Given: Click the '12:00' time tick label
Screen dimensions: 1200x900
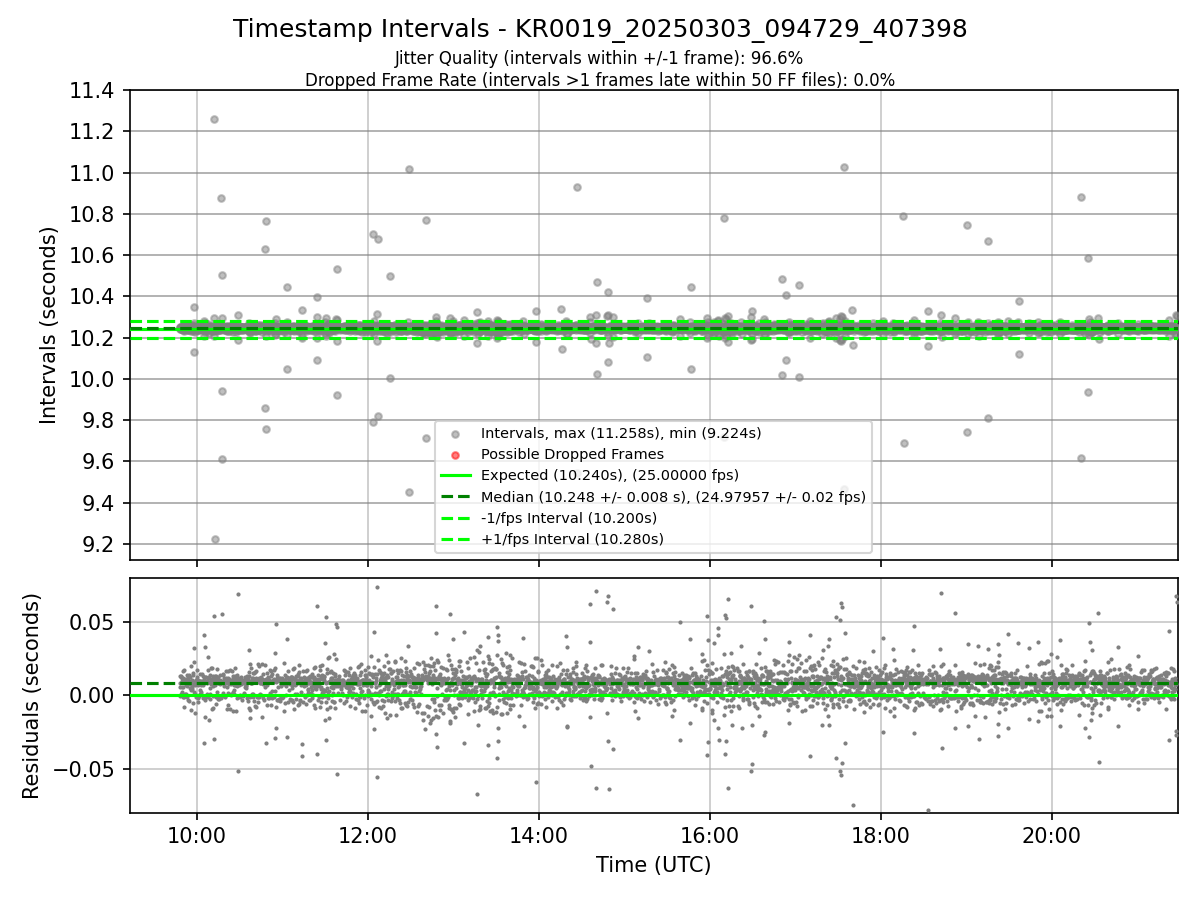Looking at the screenshot, I should tap(368, 835).
